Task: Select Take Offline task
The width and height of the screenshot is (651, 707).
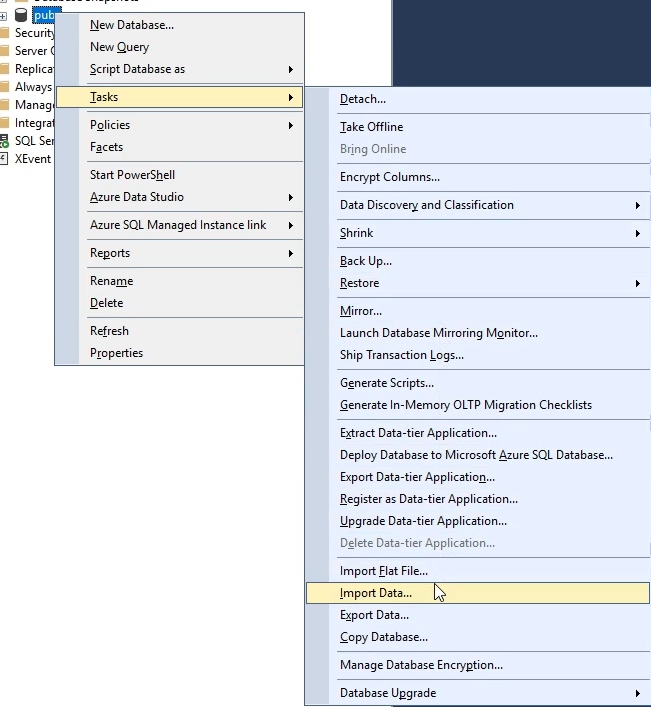Action: coord(371,127)
